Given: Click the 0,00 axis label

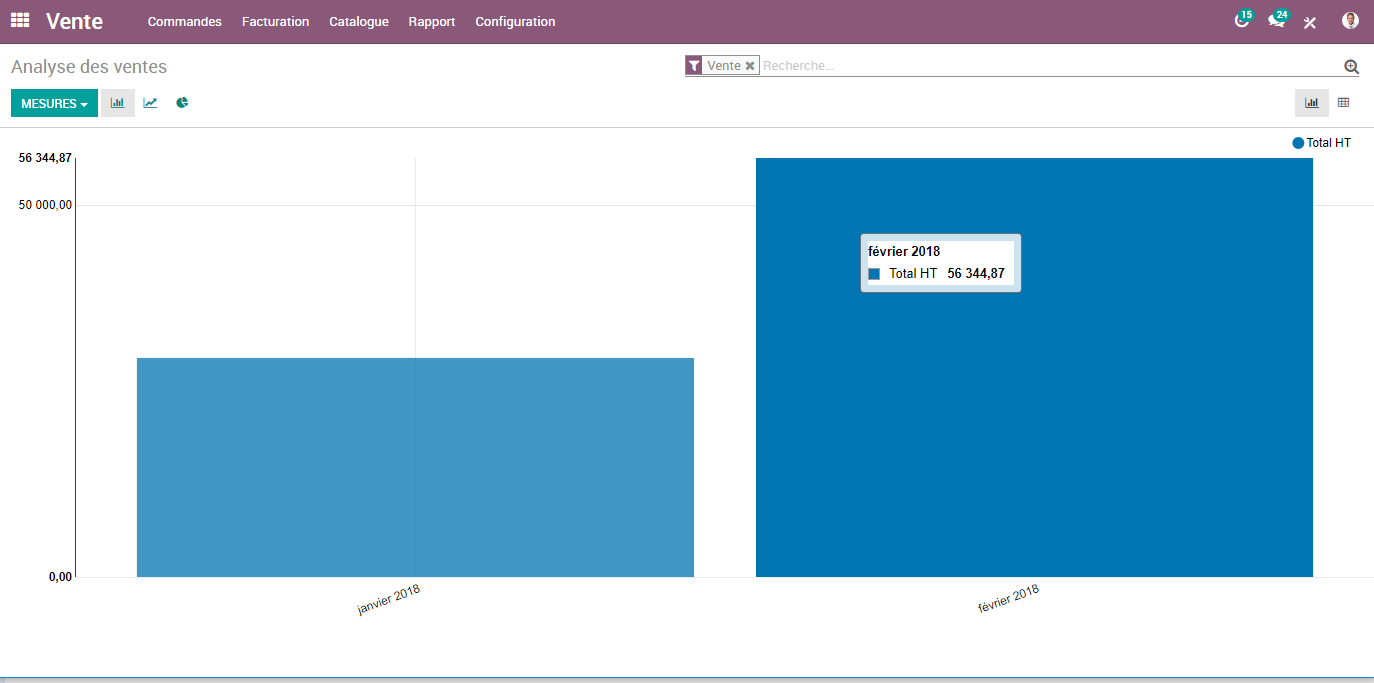Looking at the screenshot, I should pyautogui.click(x=60, y=577).
